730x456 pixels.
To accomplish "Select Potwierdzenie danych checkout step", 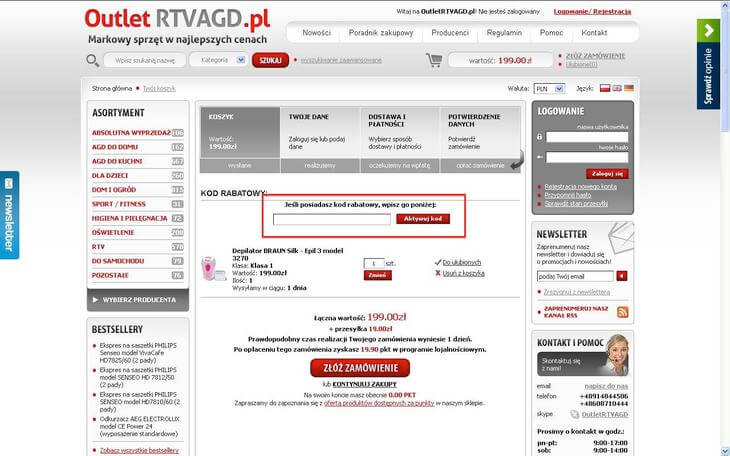I will coord(480,133).
